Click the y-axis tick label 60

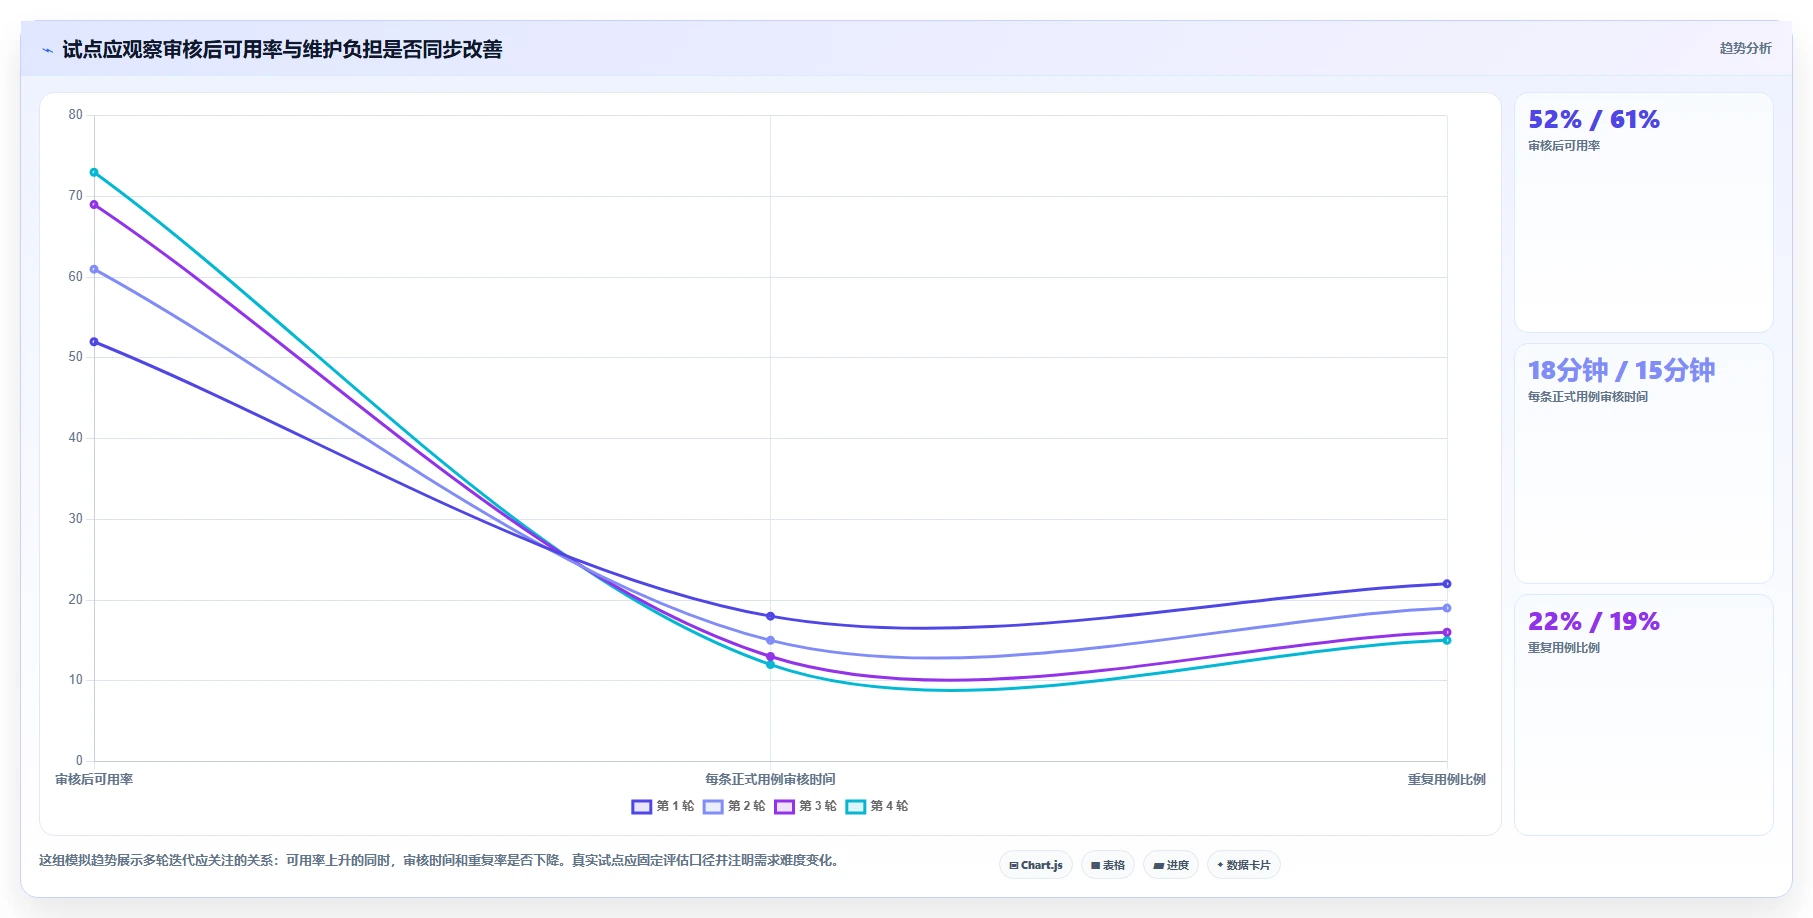(x=76, y=277)
